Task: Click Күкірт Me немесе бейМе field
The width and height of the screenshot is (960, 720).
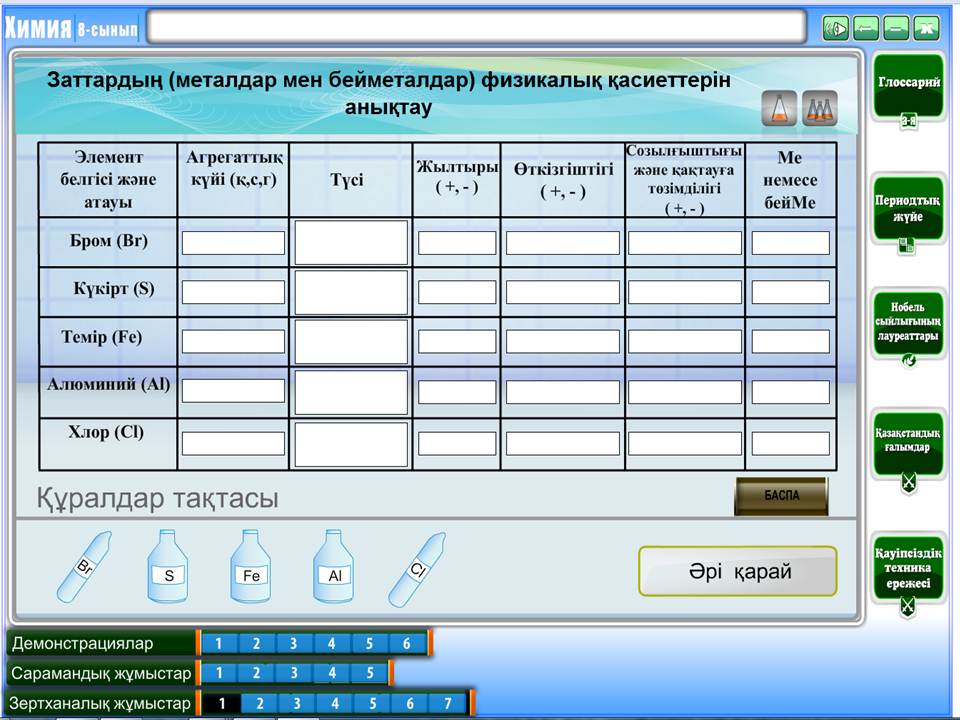Action: 790,292
